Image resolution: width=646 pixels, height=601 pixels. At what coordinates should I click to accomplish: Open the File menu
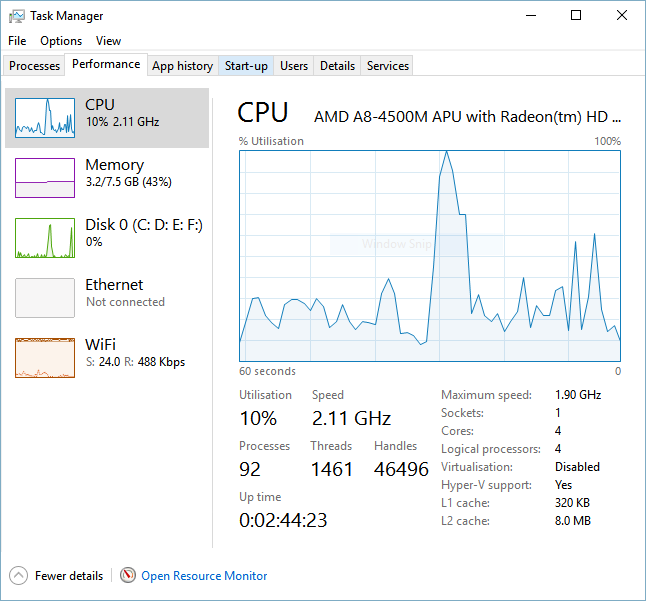tap(17, 41)
